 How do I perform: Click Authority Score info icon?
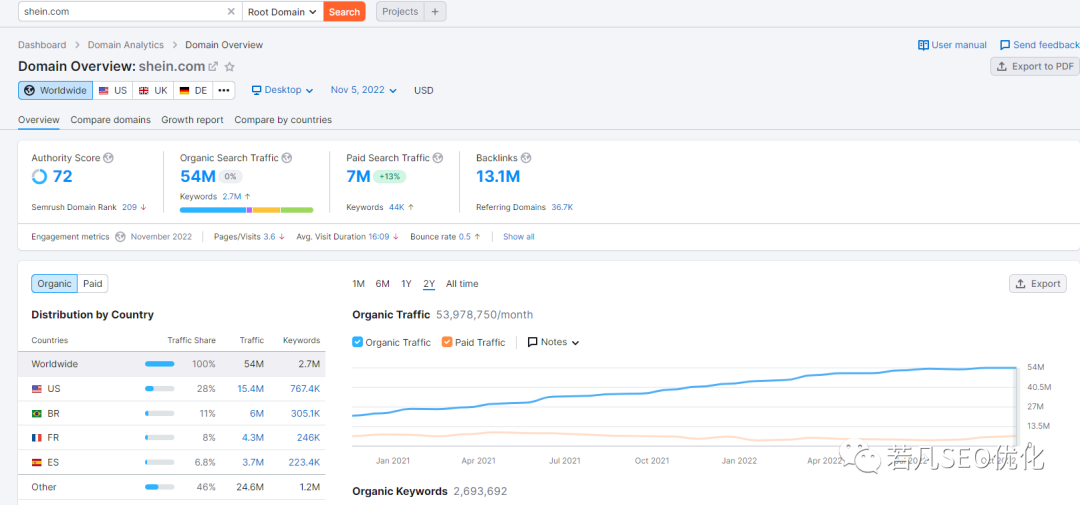109,158
